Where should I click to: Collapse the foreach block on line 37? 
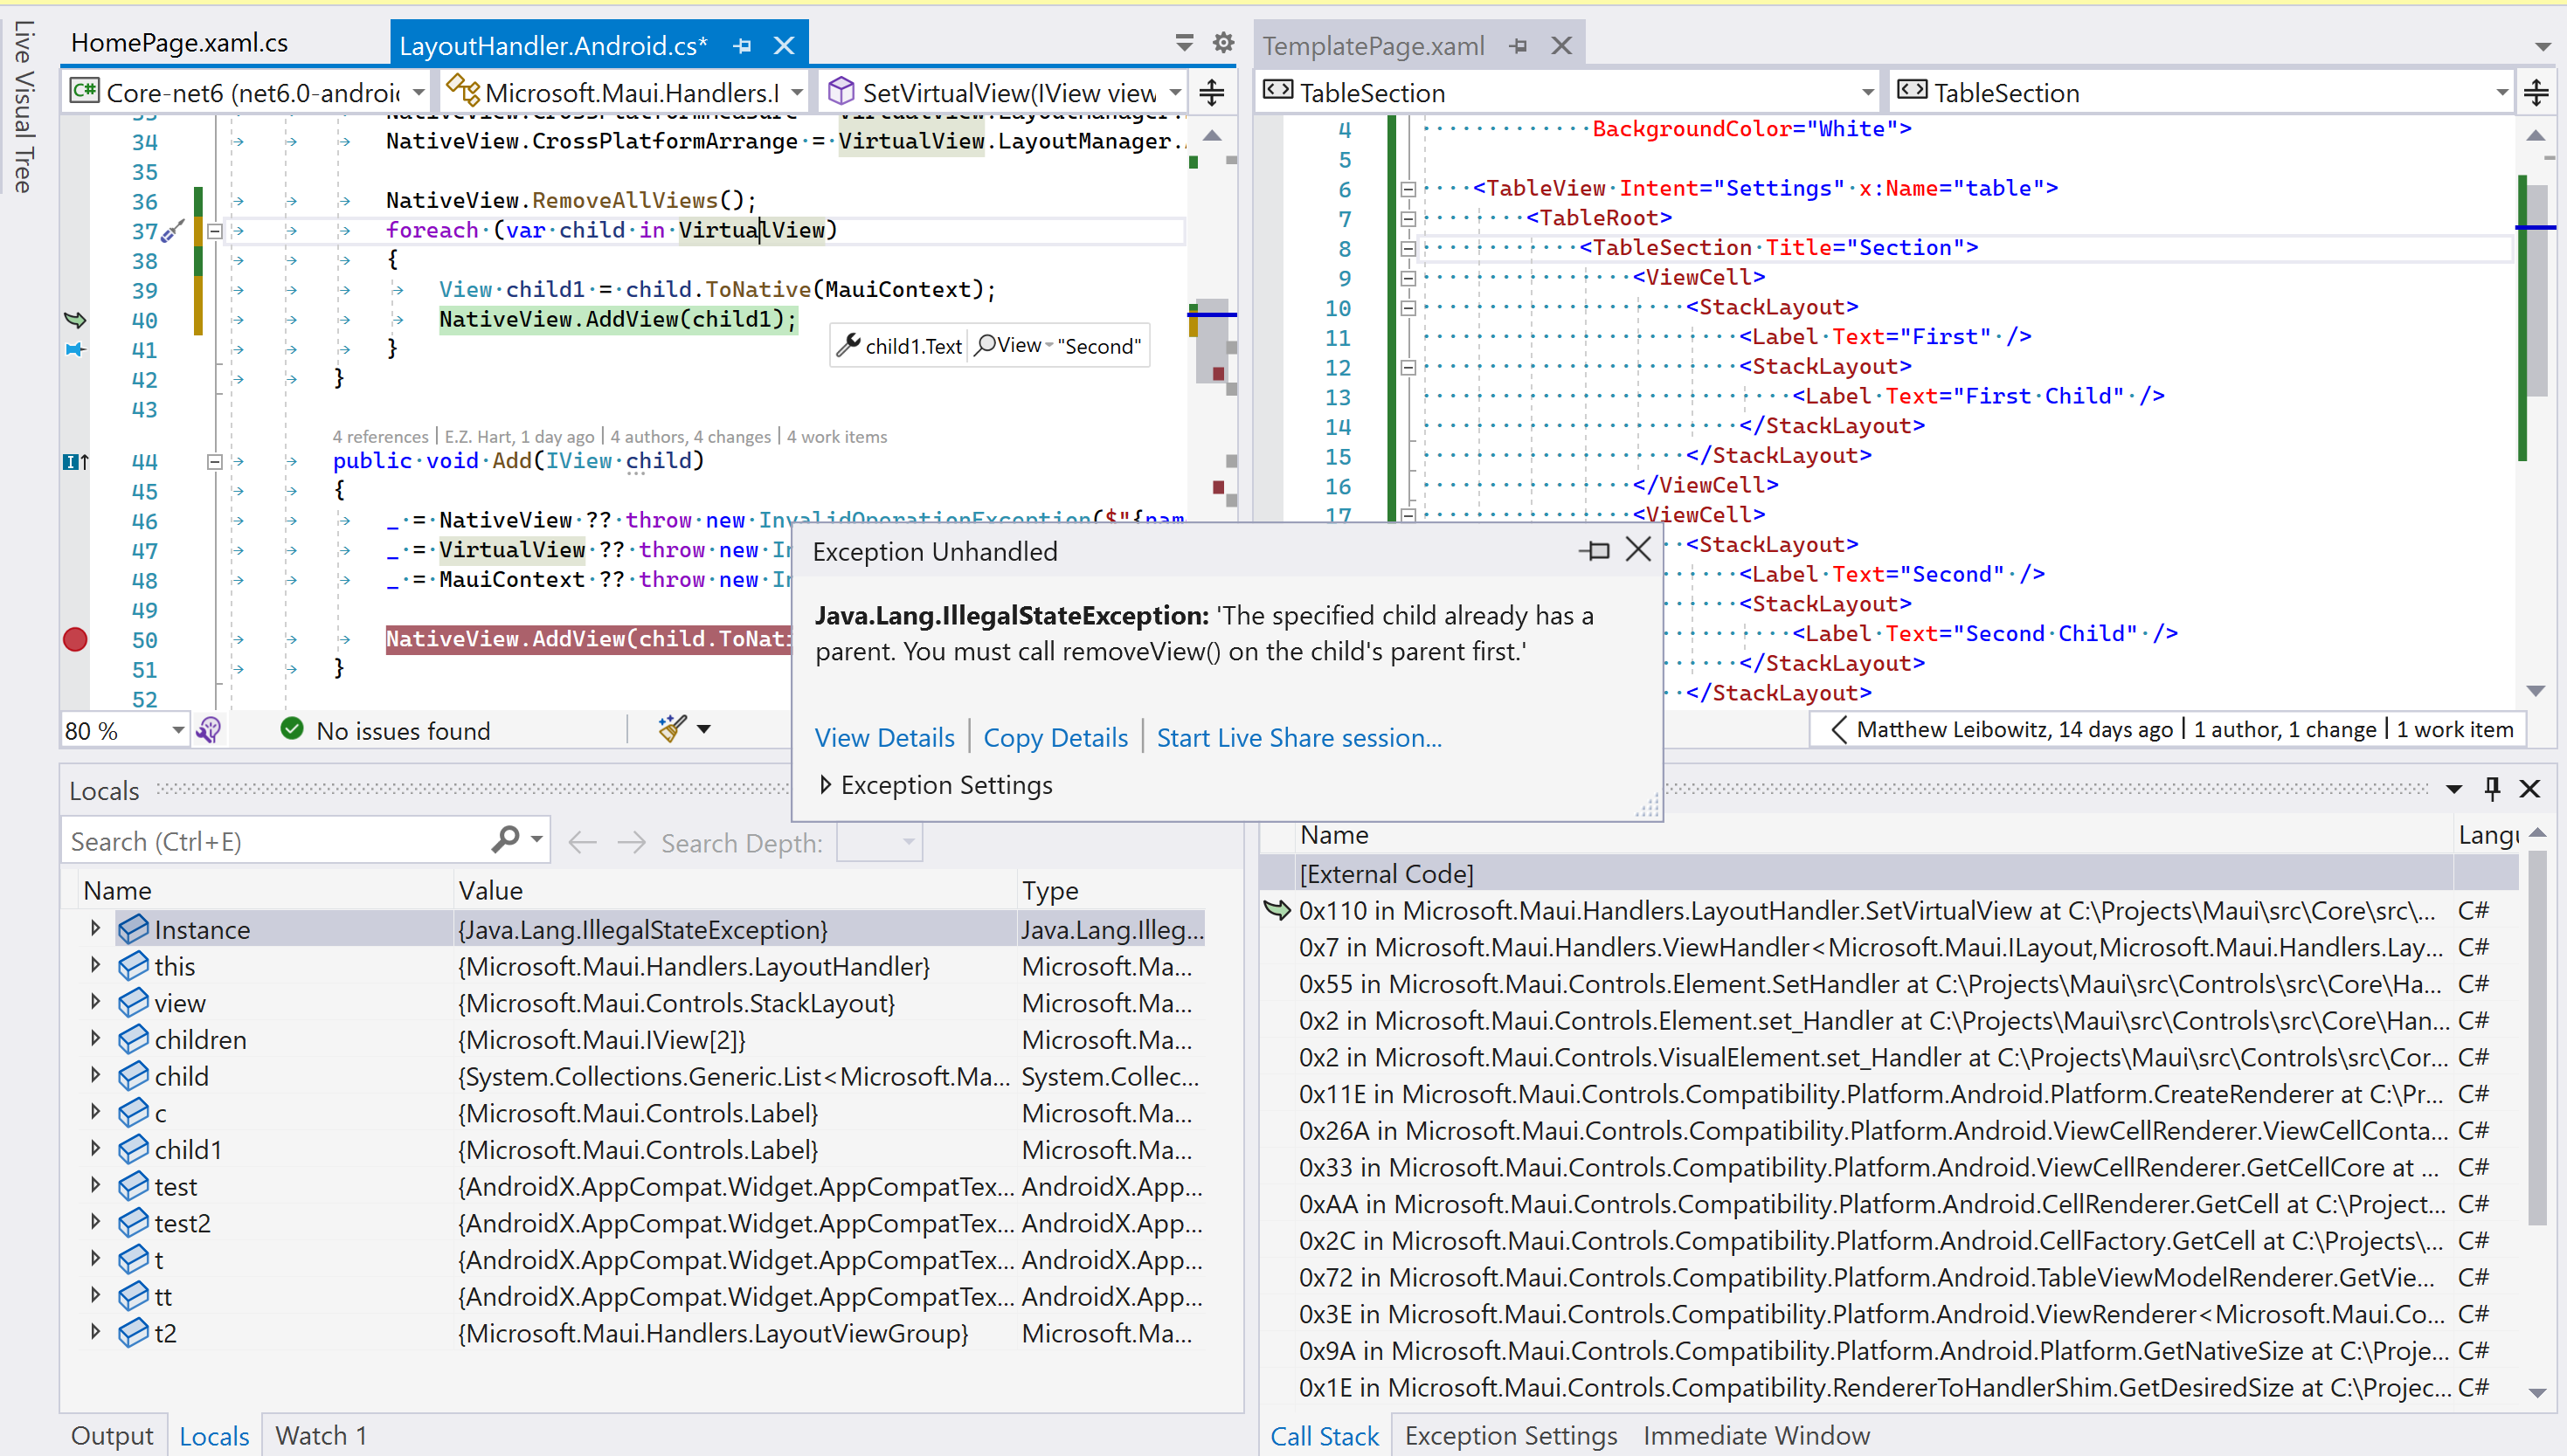(x=214, y=231)
